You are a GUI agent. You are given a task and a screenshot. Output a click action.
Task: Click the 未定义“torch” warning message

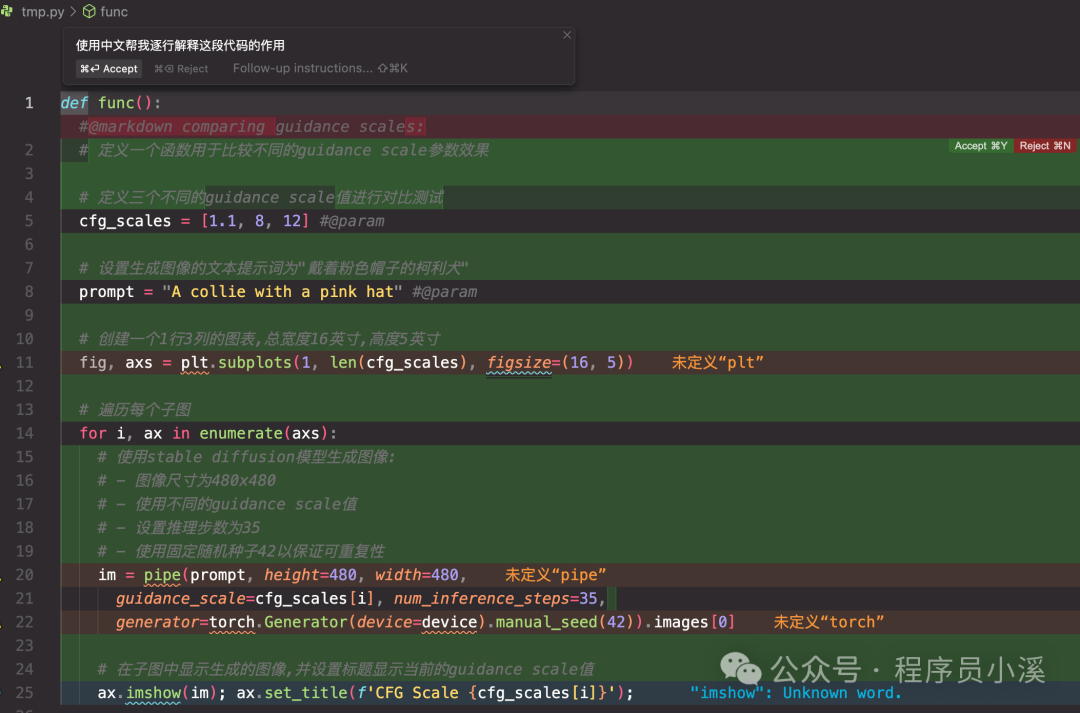(829, 622)
